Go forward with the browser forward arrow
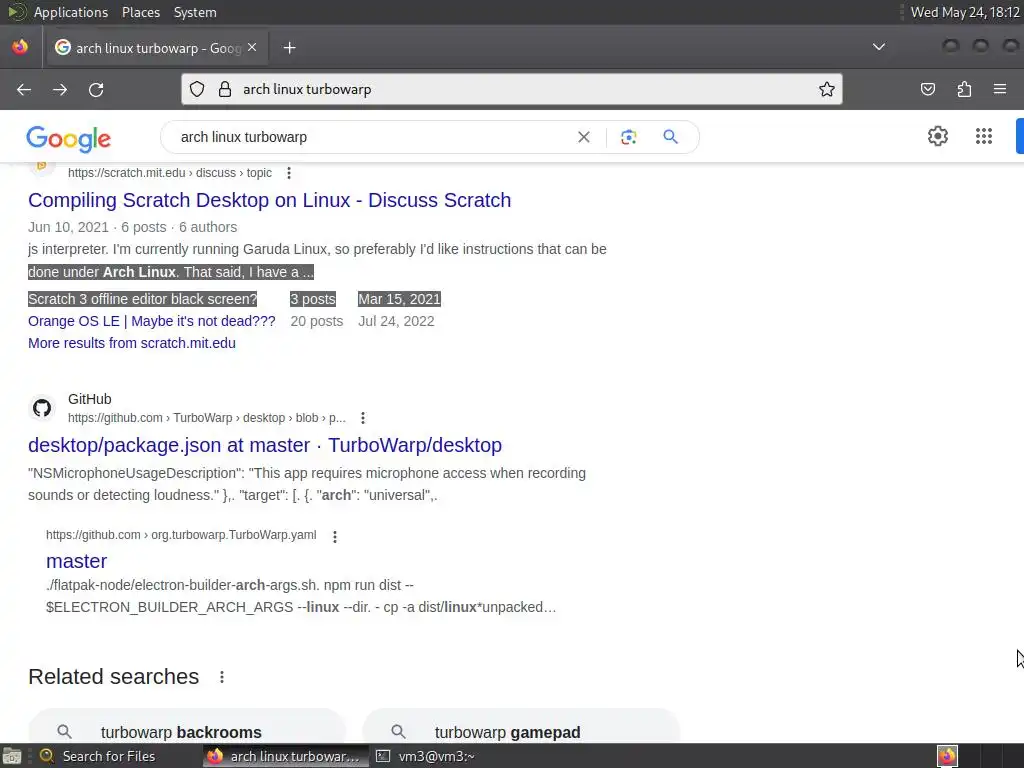The image size is (1024, 768). click(60, 89)
